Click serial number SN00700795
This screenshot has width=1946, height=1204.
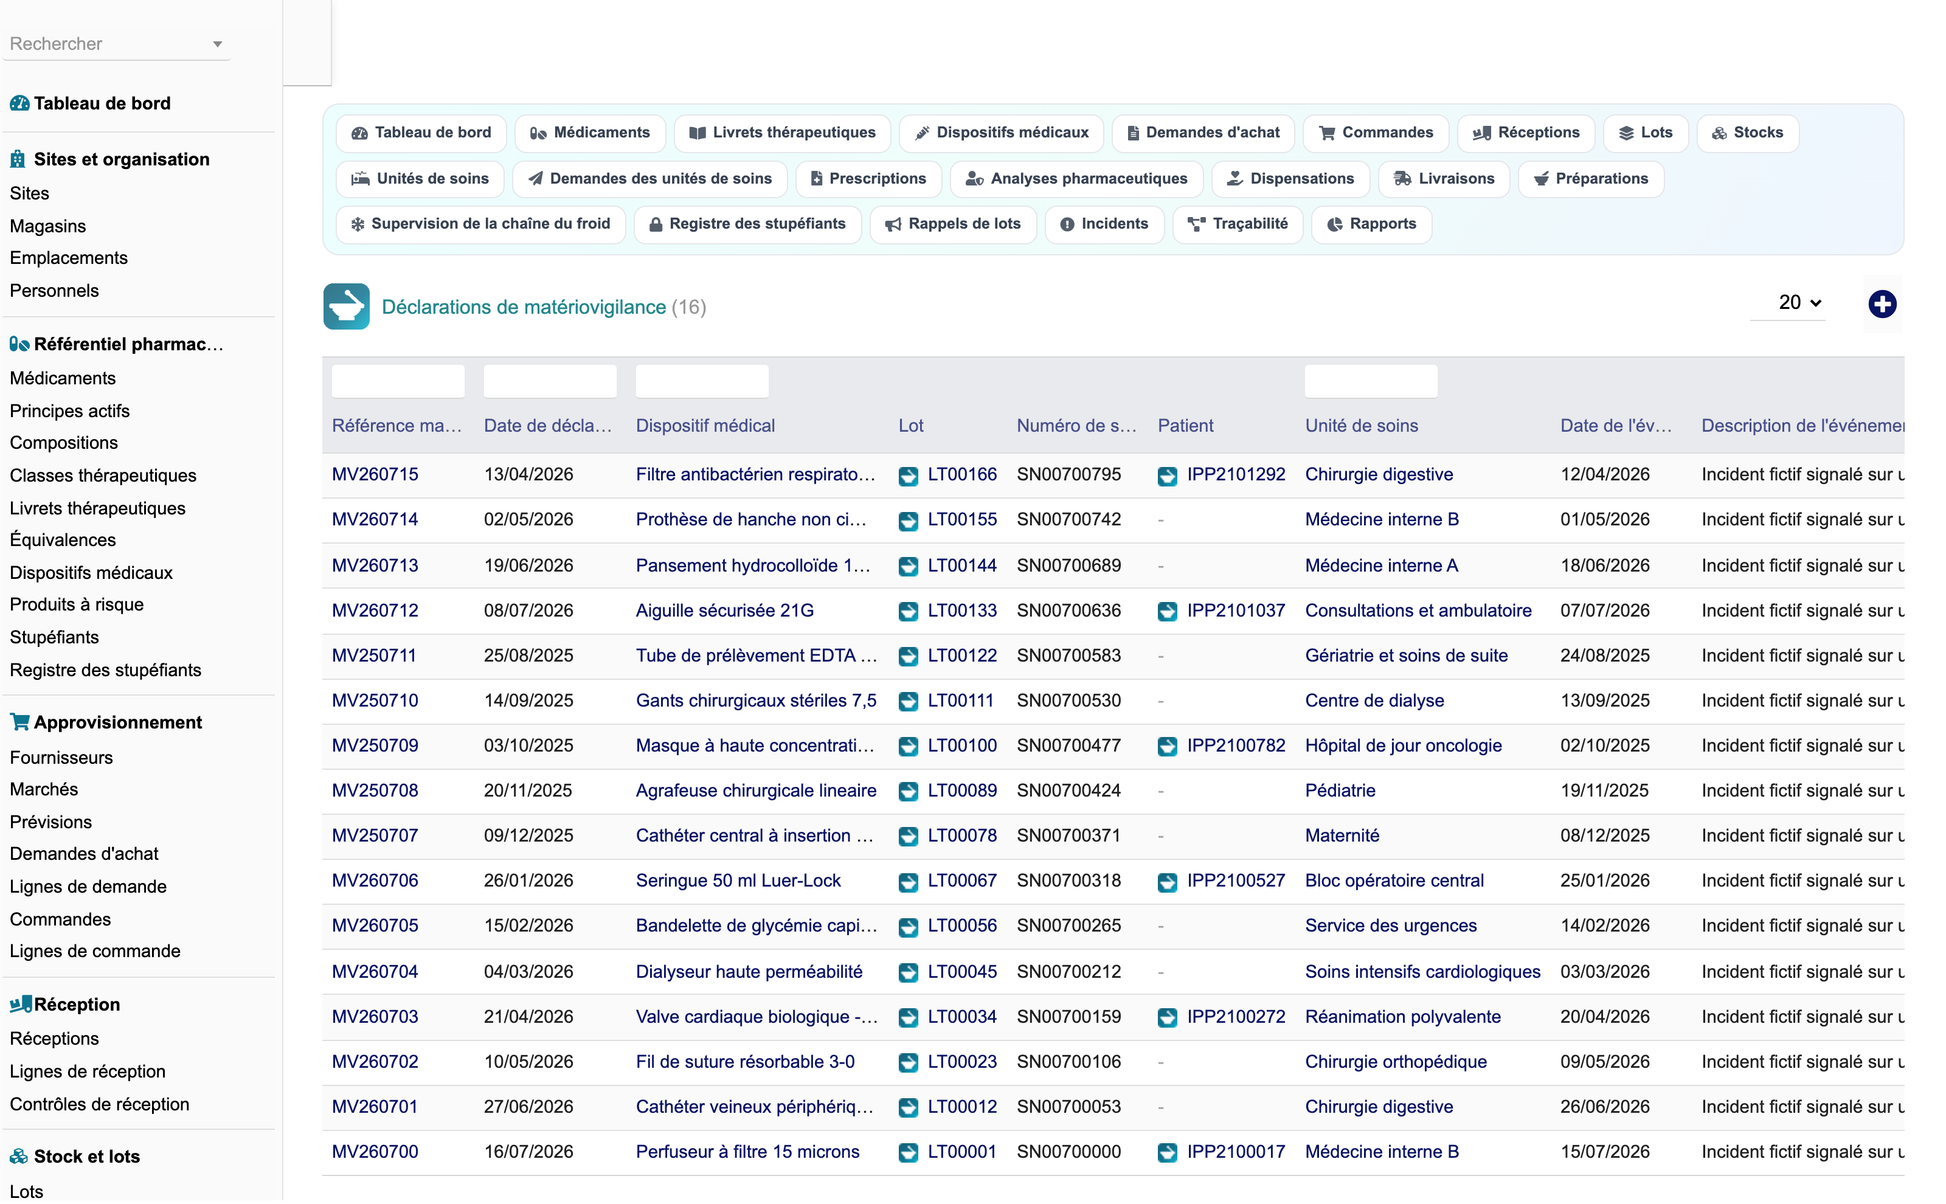(x=1068, y=475)
